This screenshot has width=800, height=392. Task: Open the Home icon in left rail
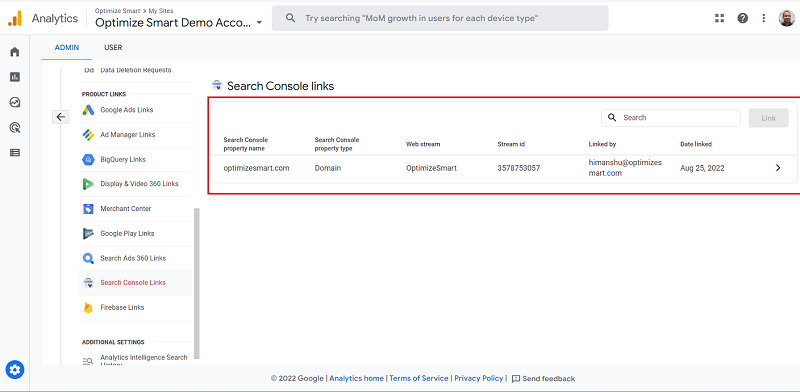coord(15,52)
